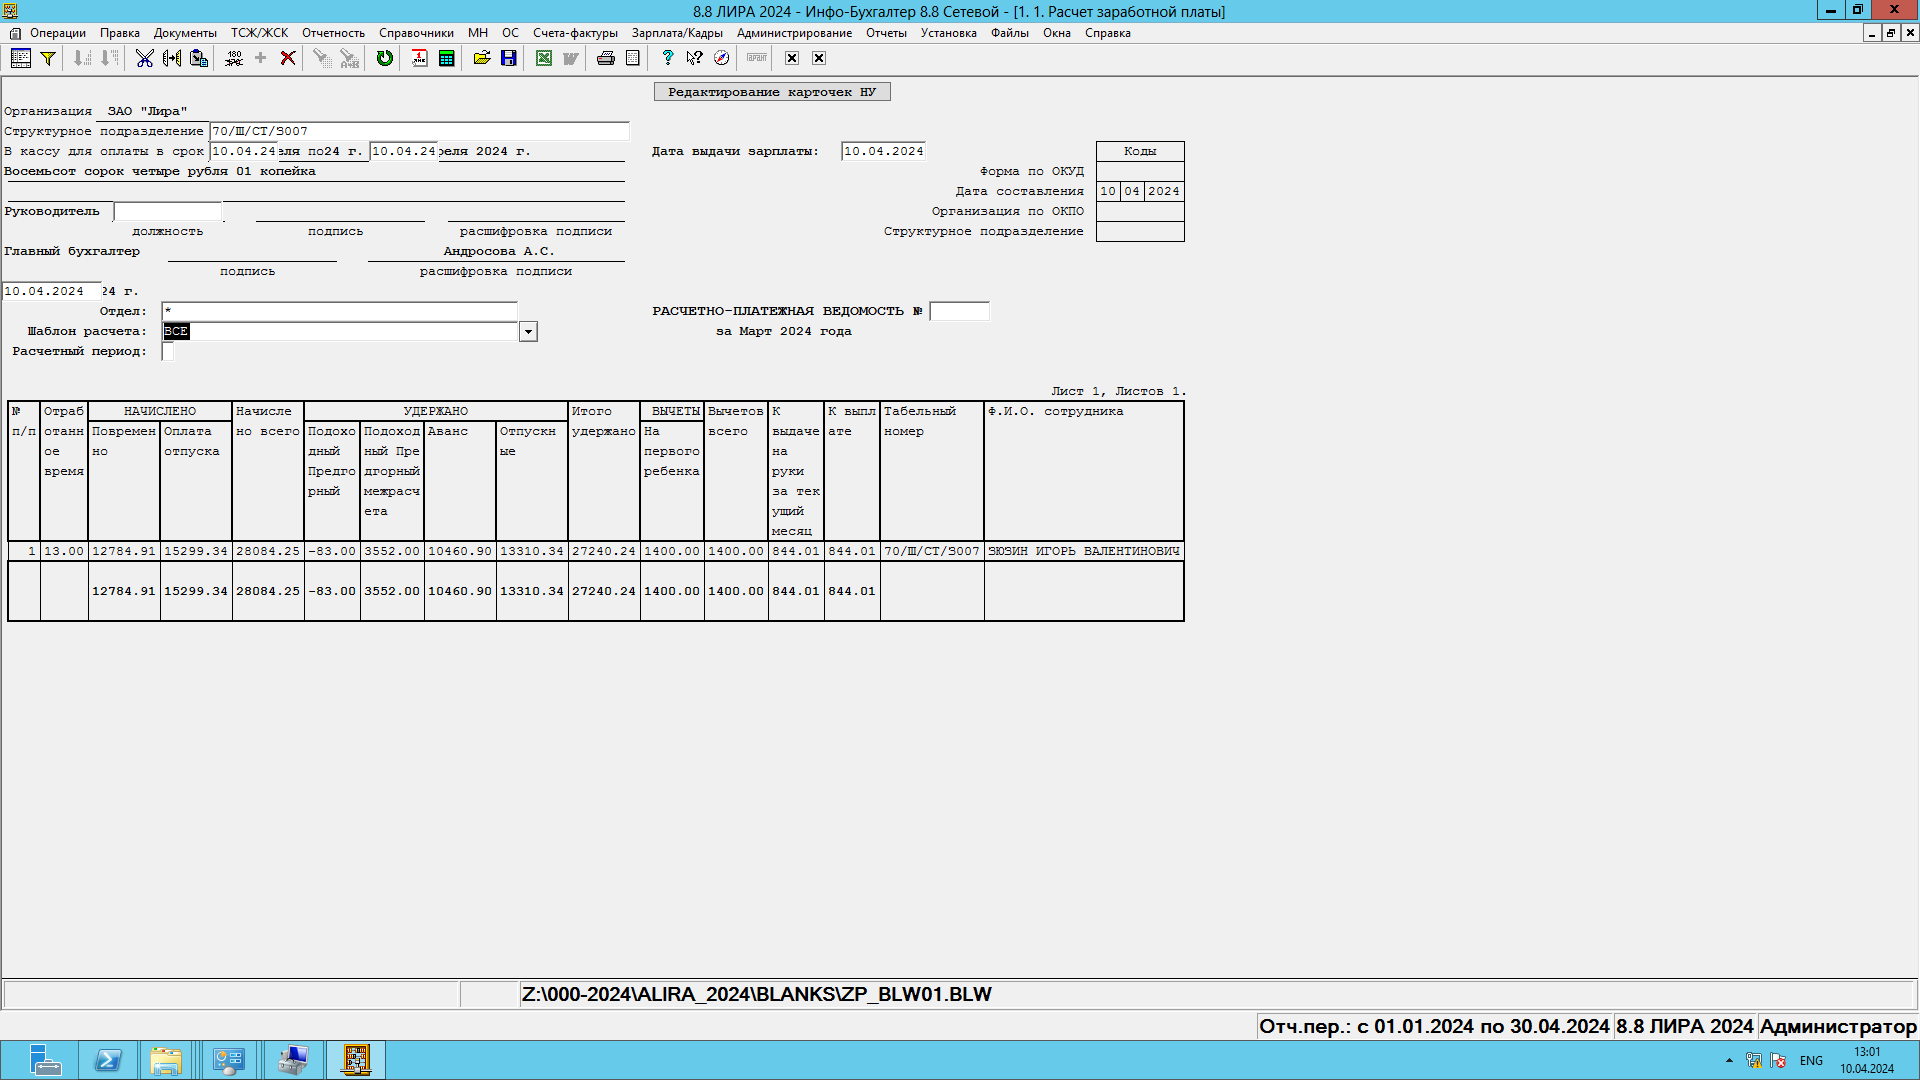The height and width of the screenshot is (1080, 1920).
Task: Export to Excel via green icon
Action: coord(543,58)
